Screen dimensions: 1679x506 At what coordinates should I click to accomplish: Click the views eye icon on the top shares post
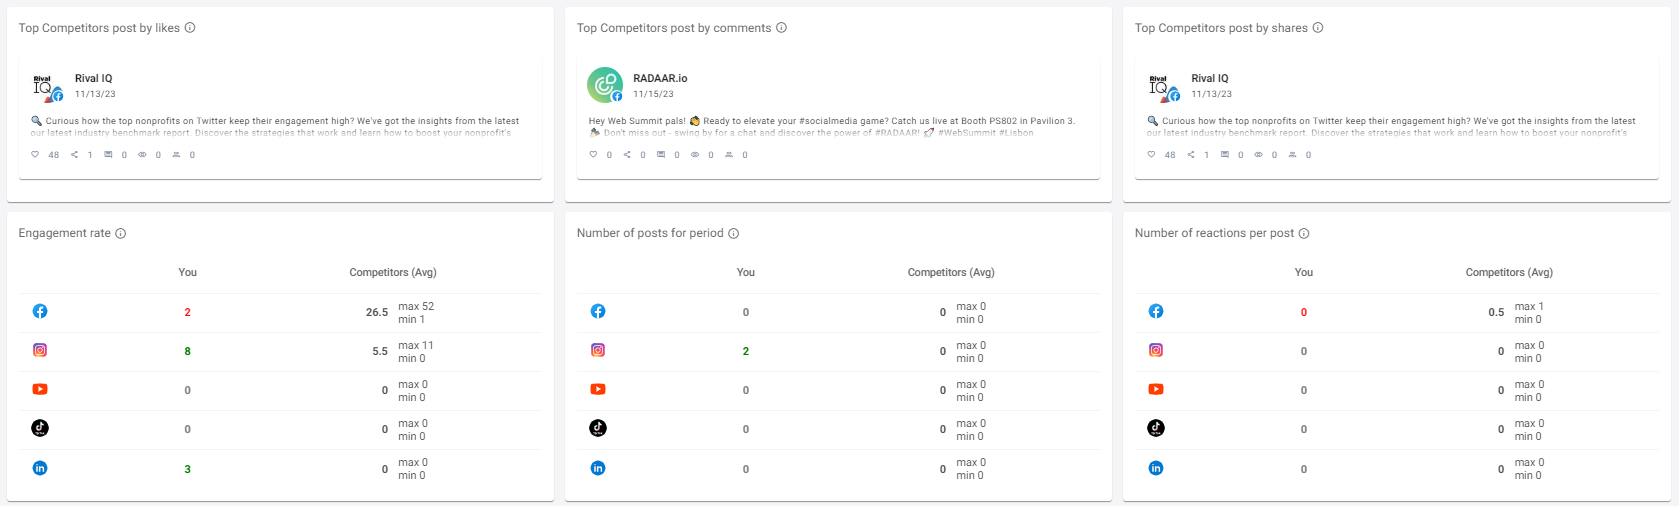1259,154
